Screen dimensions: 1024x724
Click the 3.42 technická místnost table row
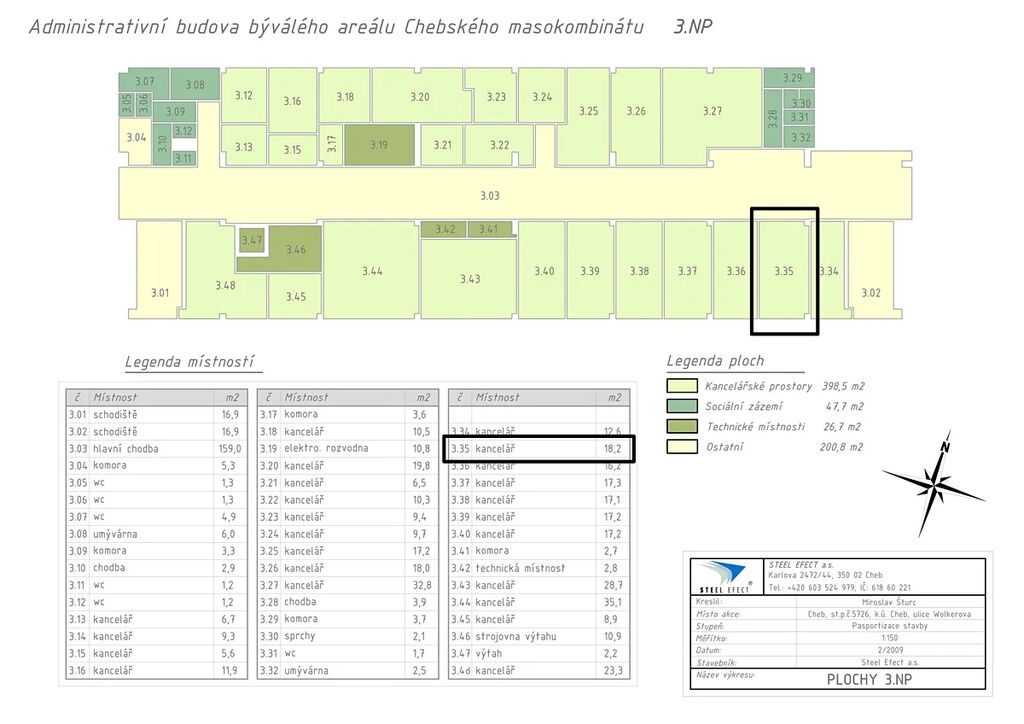[539, 568]
